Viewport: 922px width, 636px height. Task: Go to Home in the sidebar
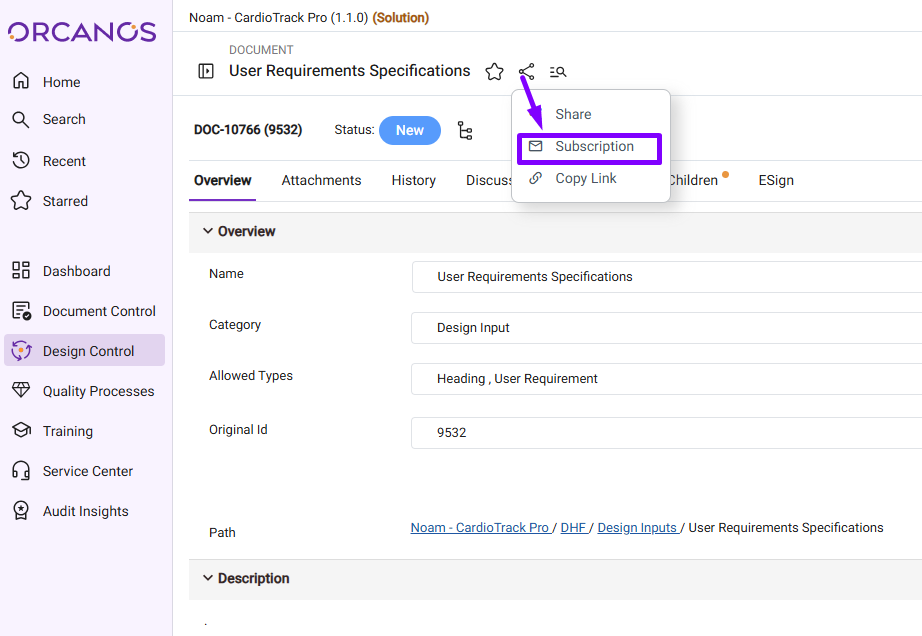[x=61, y=82]
